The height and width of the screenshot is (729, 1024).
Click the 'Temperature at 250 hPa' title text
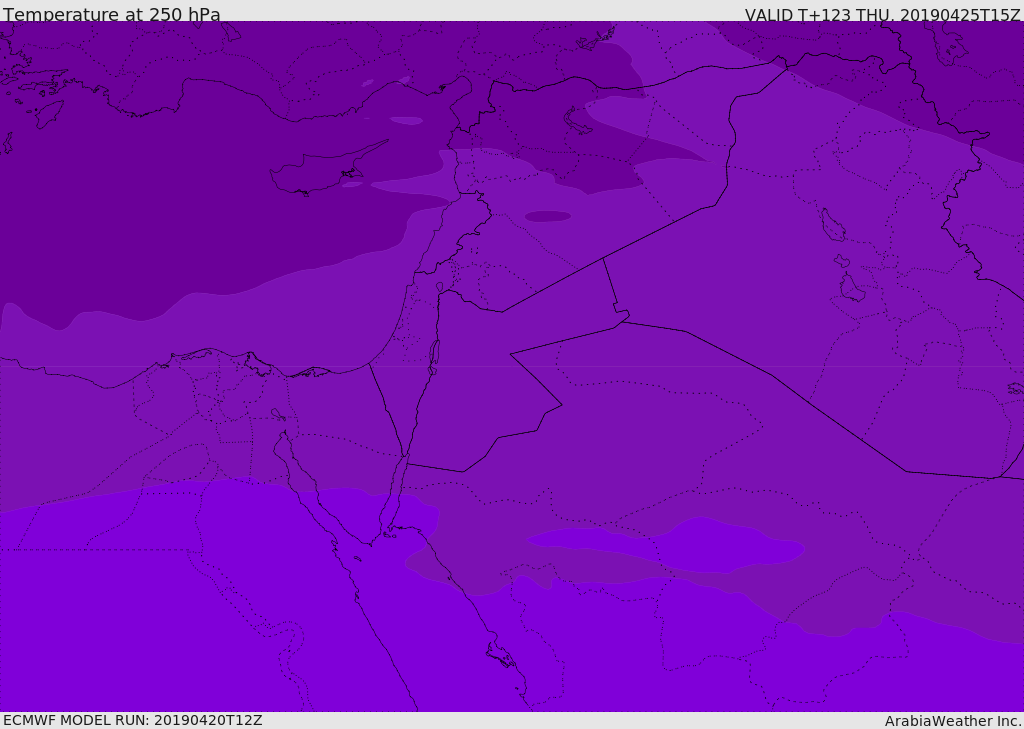tap(112, 14)
